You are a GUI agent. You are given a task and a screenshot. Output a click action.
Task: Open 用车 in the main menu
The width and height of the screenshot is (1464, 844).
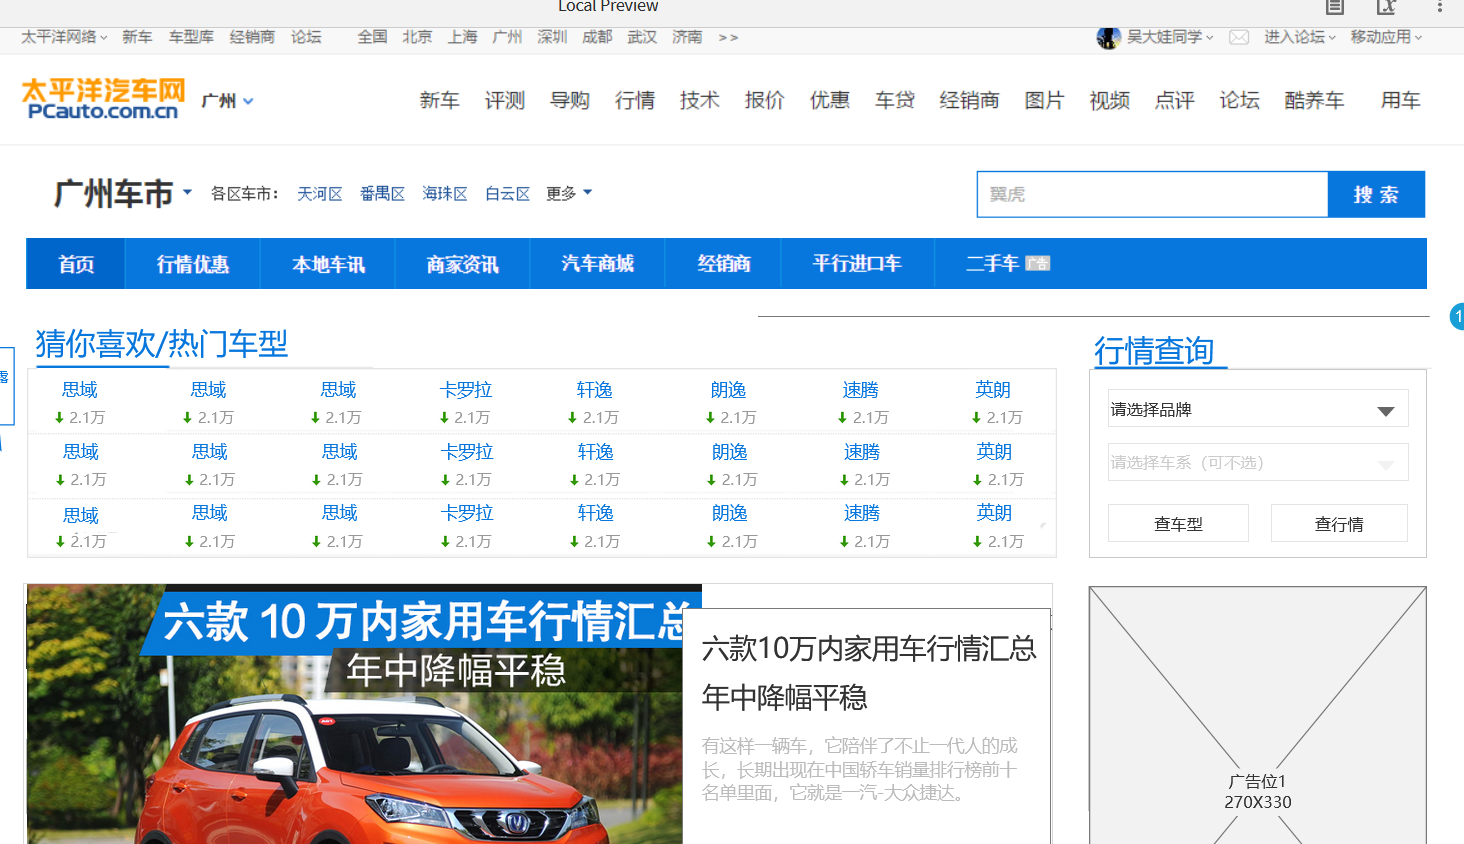[x=1401, y=100]
